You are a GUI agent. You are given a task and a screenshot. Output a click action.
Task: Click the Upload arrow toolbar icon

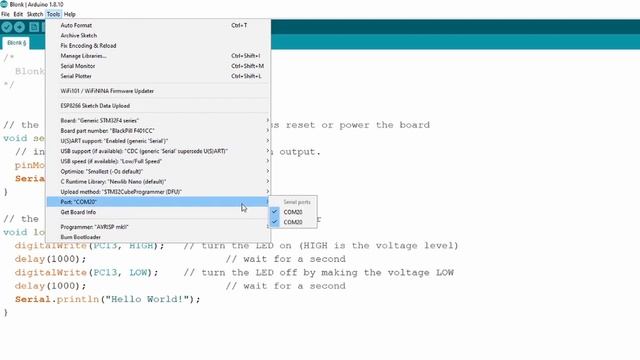[20, 27]
